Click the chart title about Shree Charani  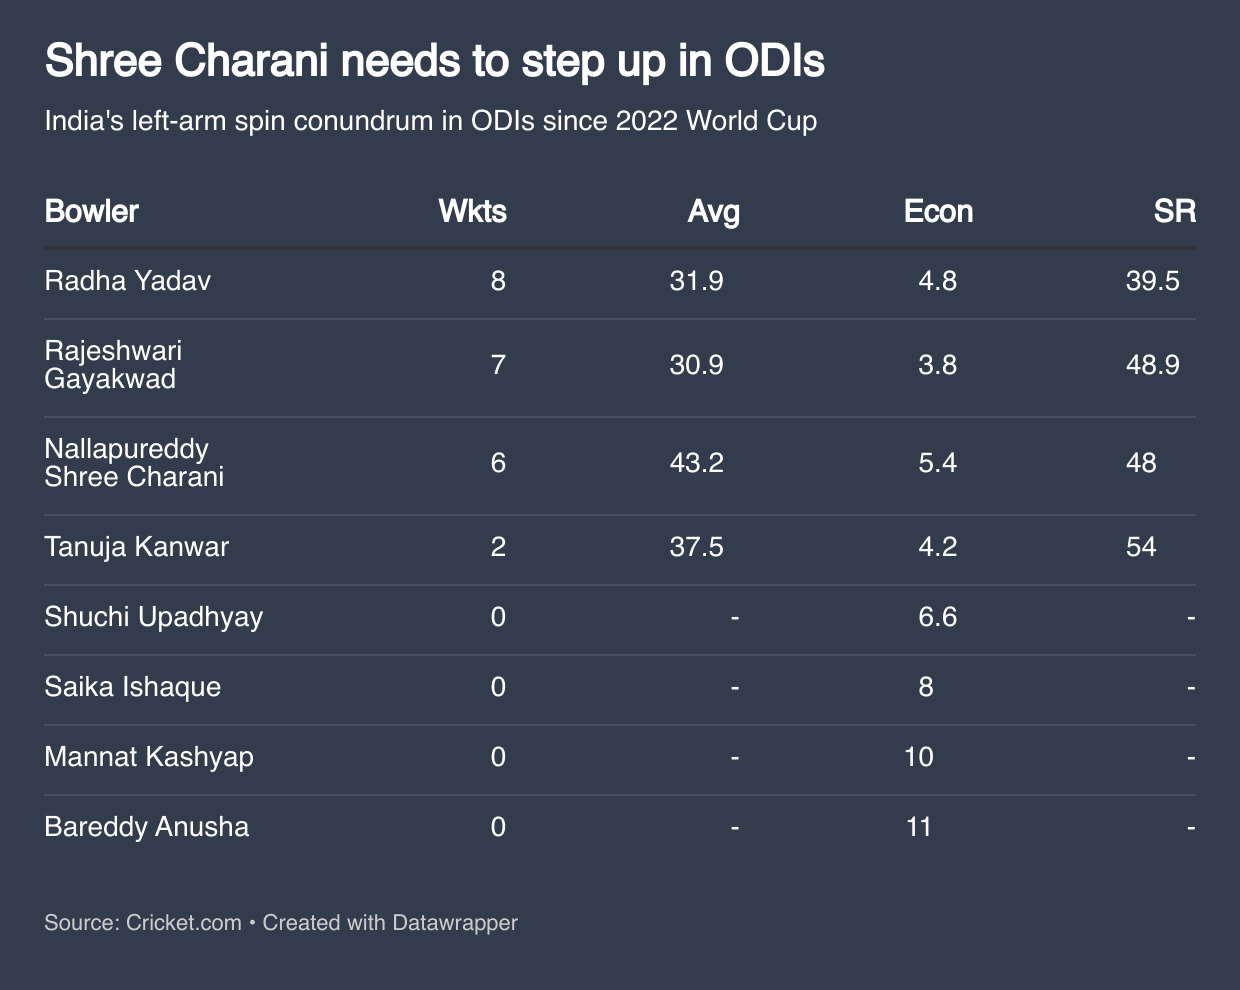click(x=435, y=62)
